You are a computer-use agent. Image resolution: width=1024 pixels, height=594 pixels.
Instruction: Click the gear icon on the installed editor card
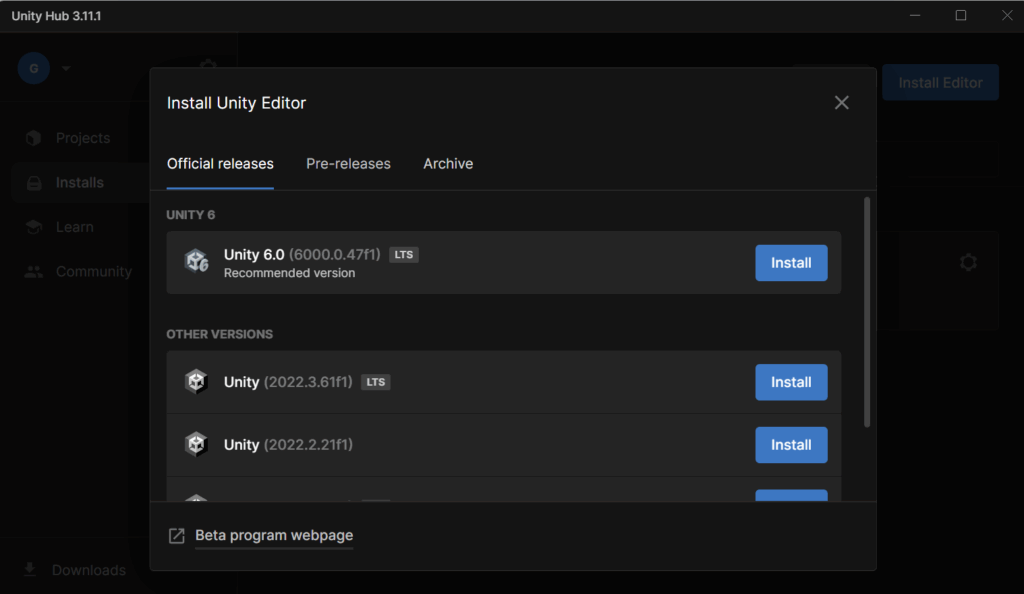[968, 262]
